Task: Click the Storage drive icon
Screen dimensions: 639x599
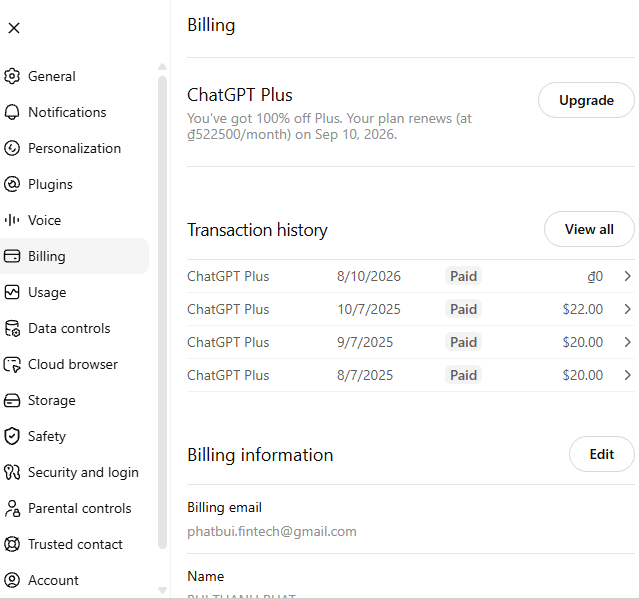Action: [x=12, y=400]
